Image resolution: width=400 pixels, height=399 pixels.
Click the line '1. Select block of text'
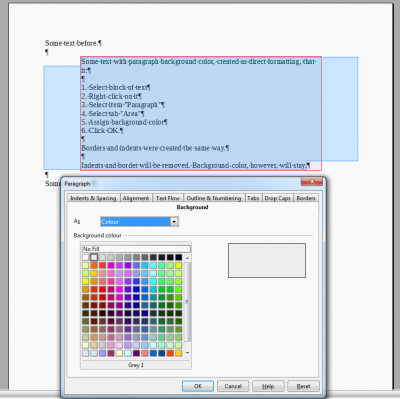point(116,87)
